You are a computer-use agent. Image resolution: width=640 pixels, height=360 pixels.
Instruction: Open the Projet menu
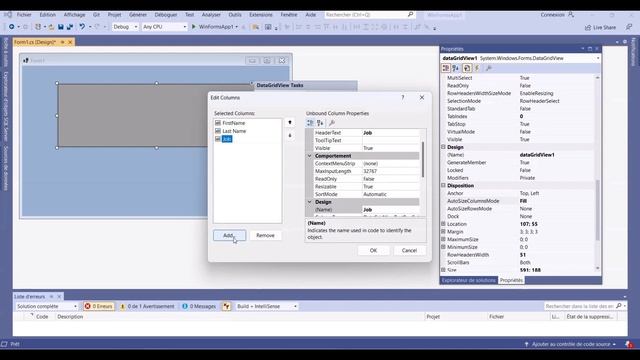(115, 15)
